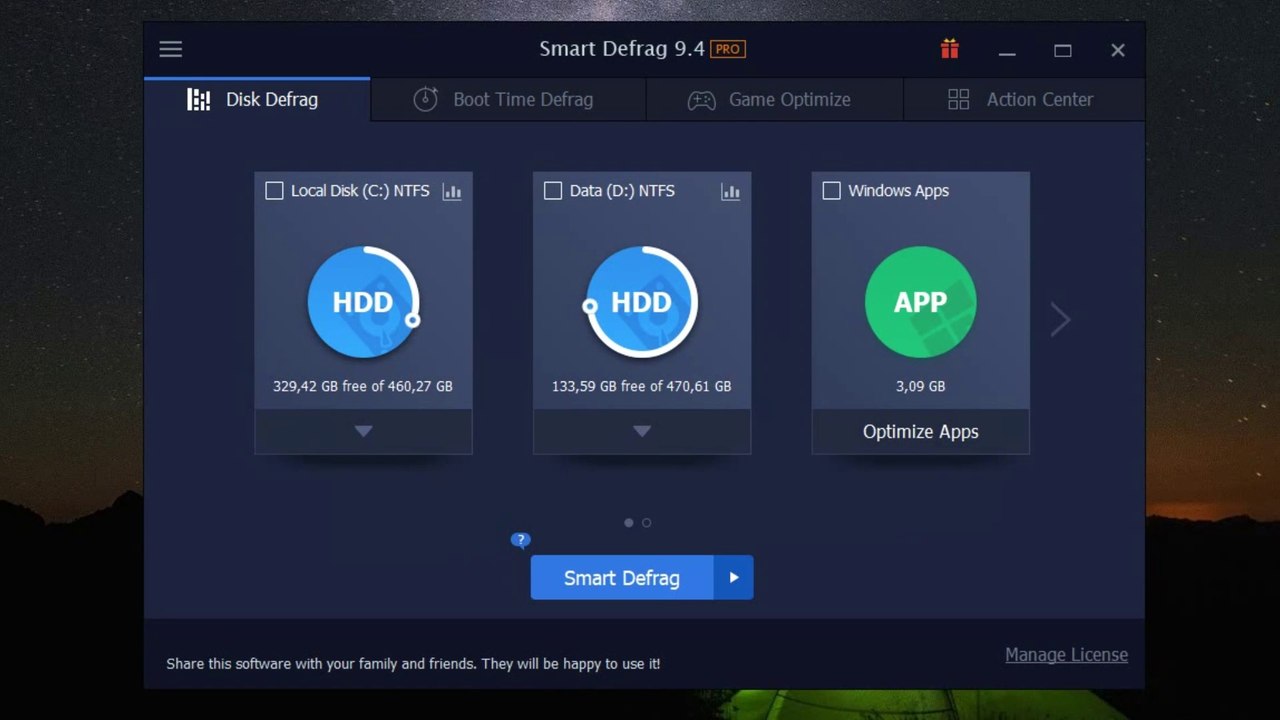Open the Action Center tab
The image size is (1280, 720).
click(x=1024, y=100)
